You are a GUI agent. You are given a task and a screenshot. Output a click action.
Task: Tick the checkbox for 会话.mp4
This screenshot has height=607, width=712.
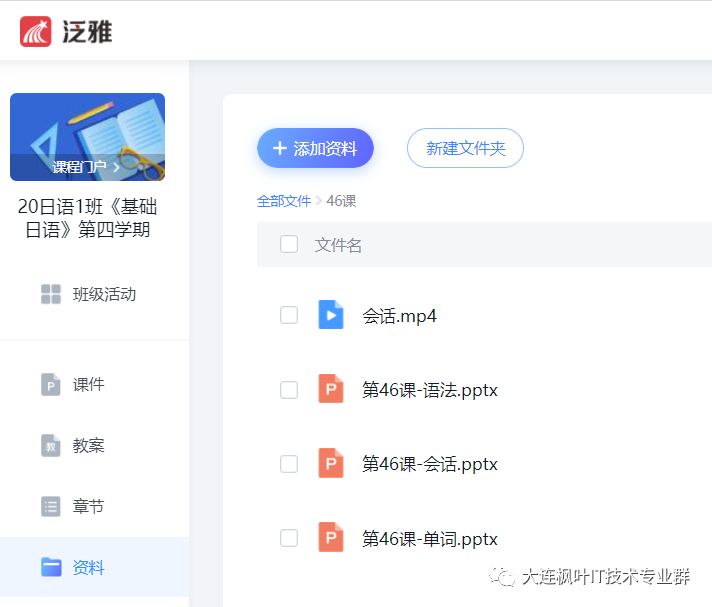pyautogui.click(x=289, y=315)
